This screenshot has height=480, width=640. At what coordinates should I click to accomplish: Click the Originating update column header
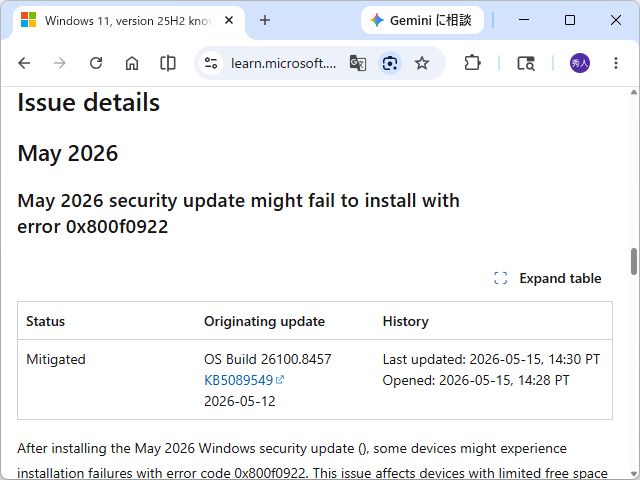point(264,322)
